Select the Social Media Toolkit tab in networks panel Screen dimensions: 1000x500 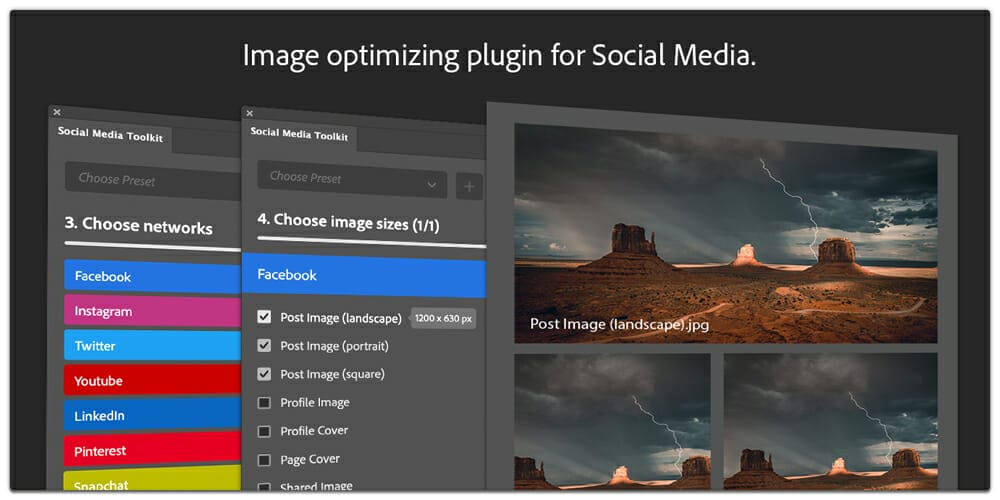click(x=110, y=135)
